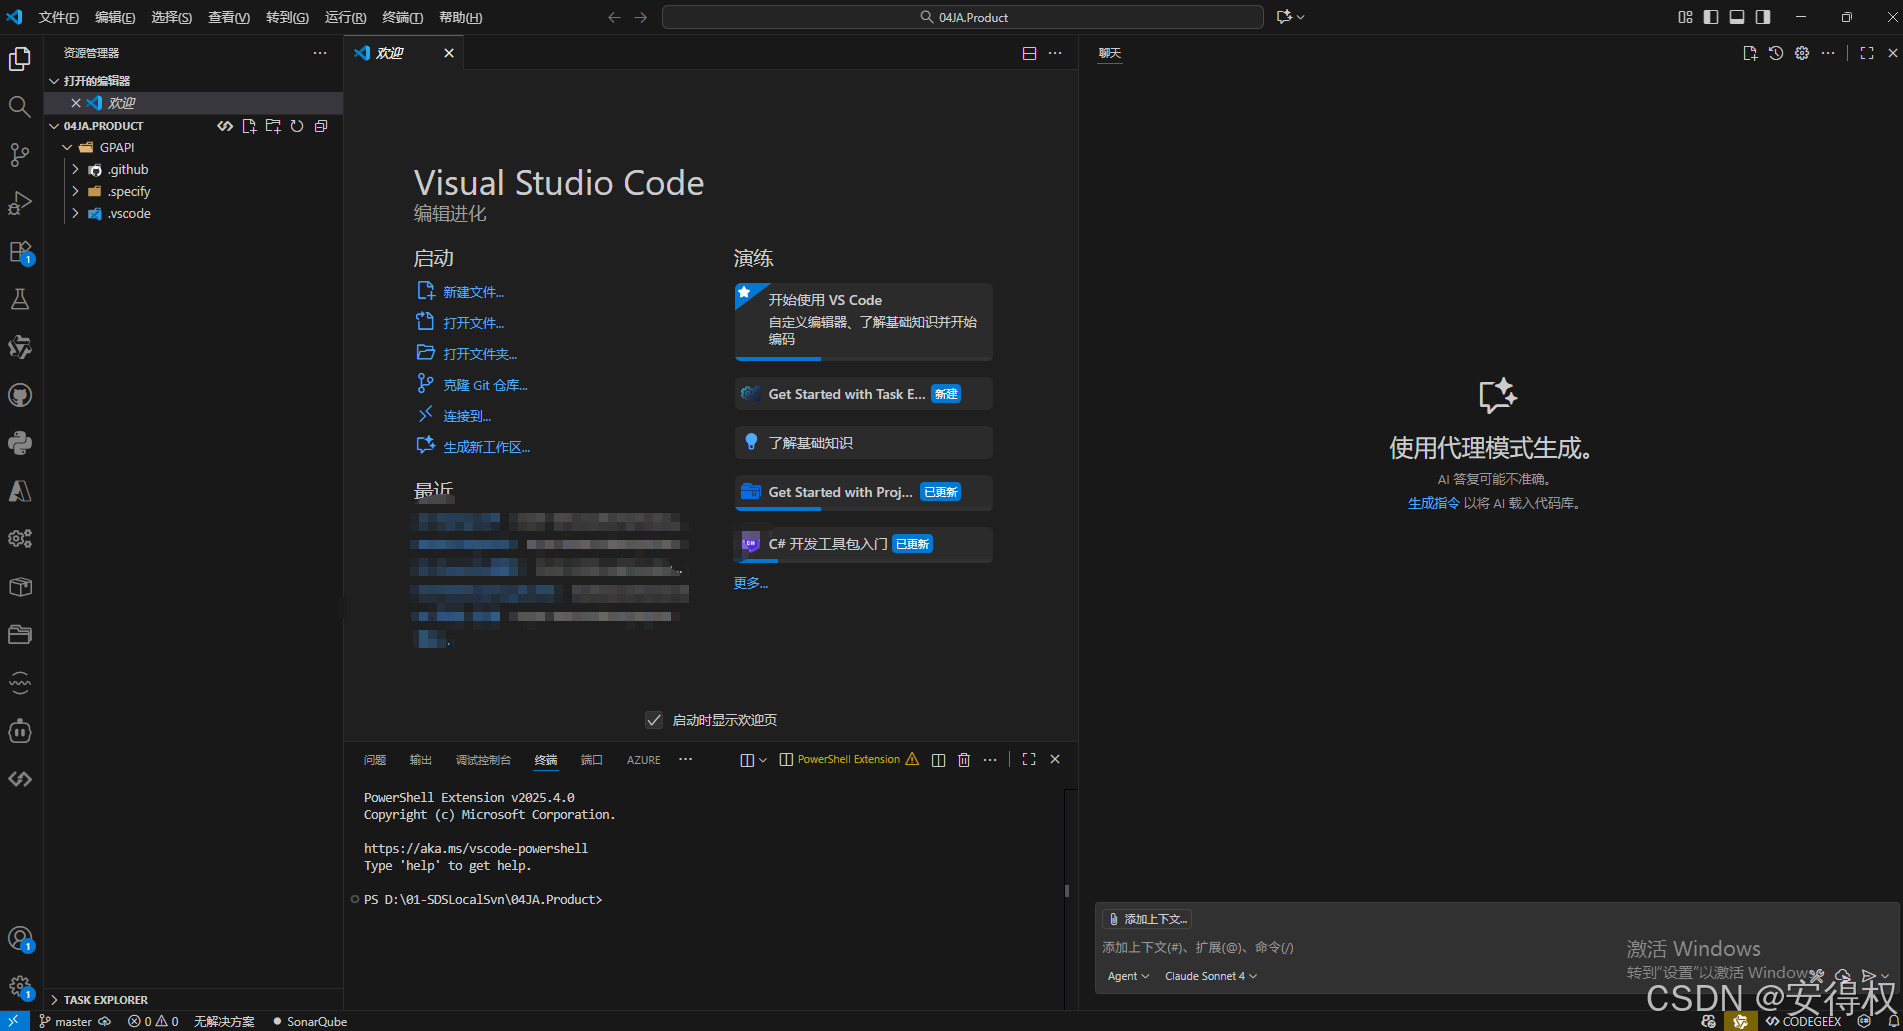Click the new file icon in 04JA.PRODUCT header
This screenshot has width=1903, height=1031.
pos(249,126)
